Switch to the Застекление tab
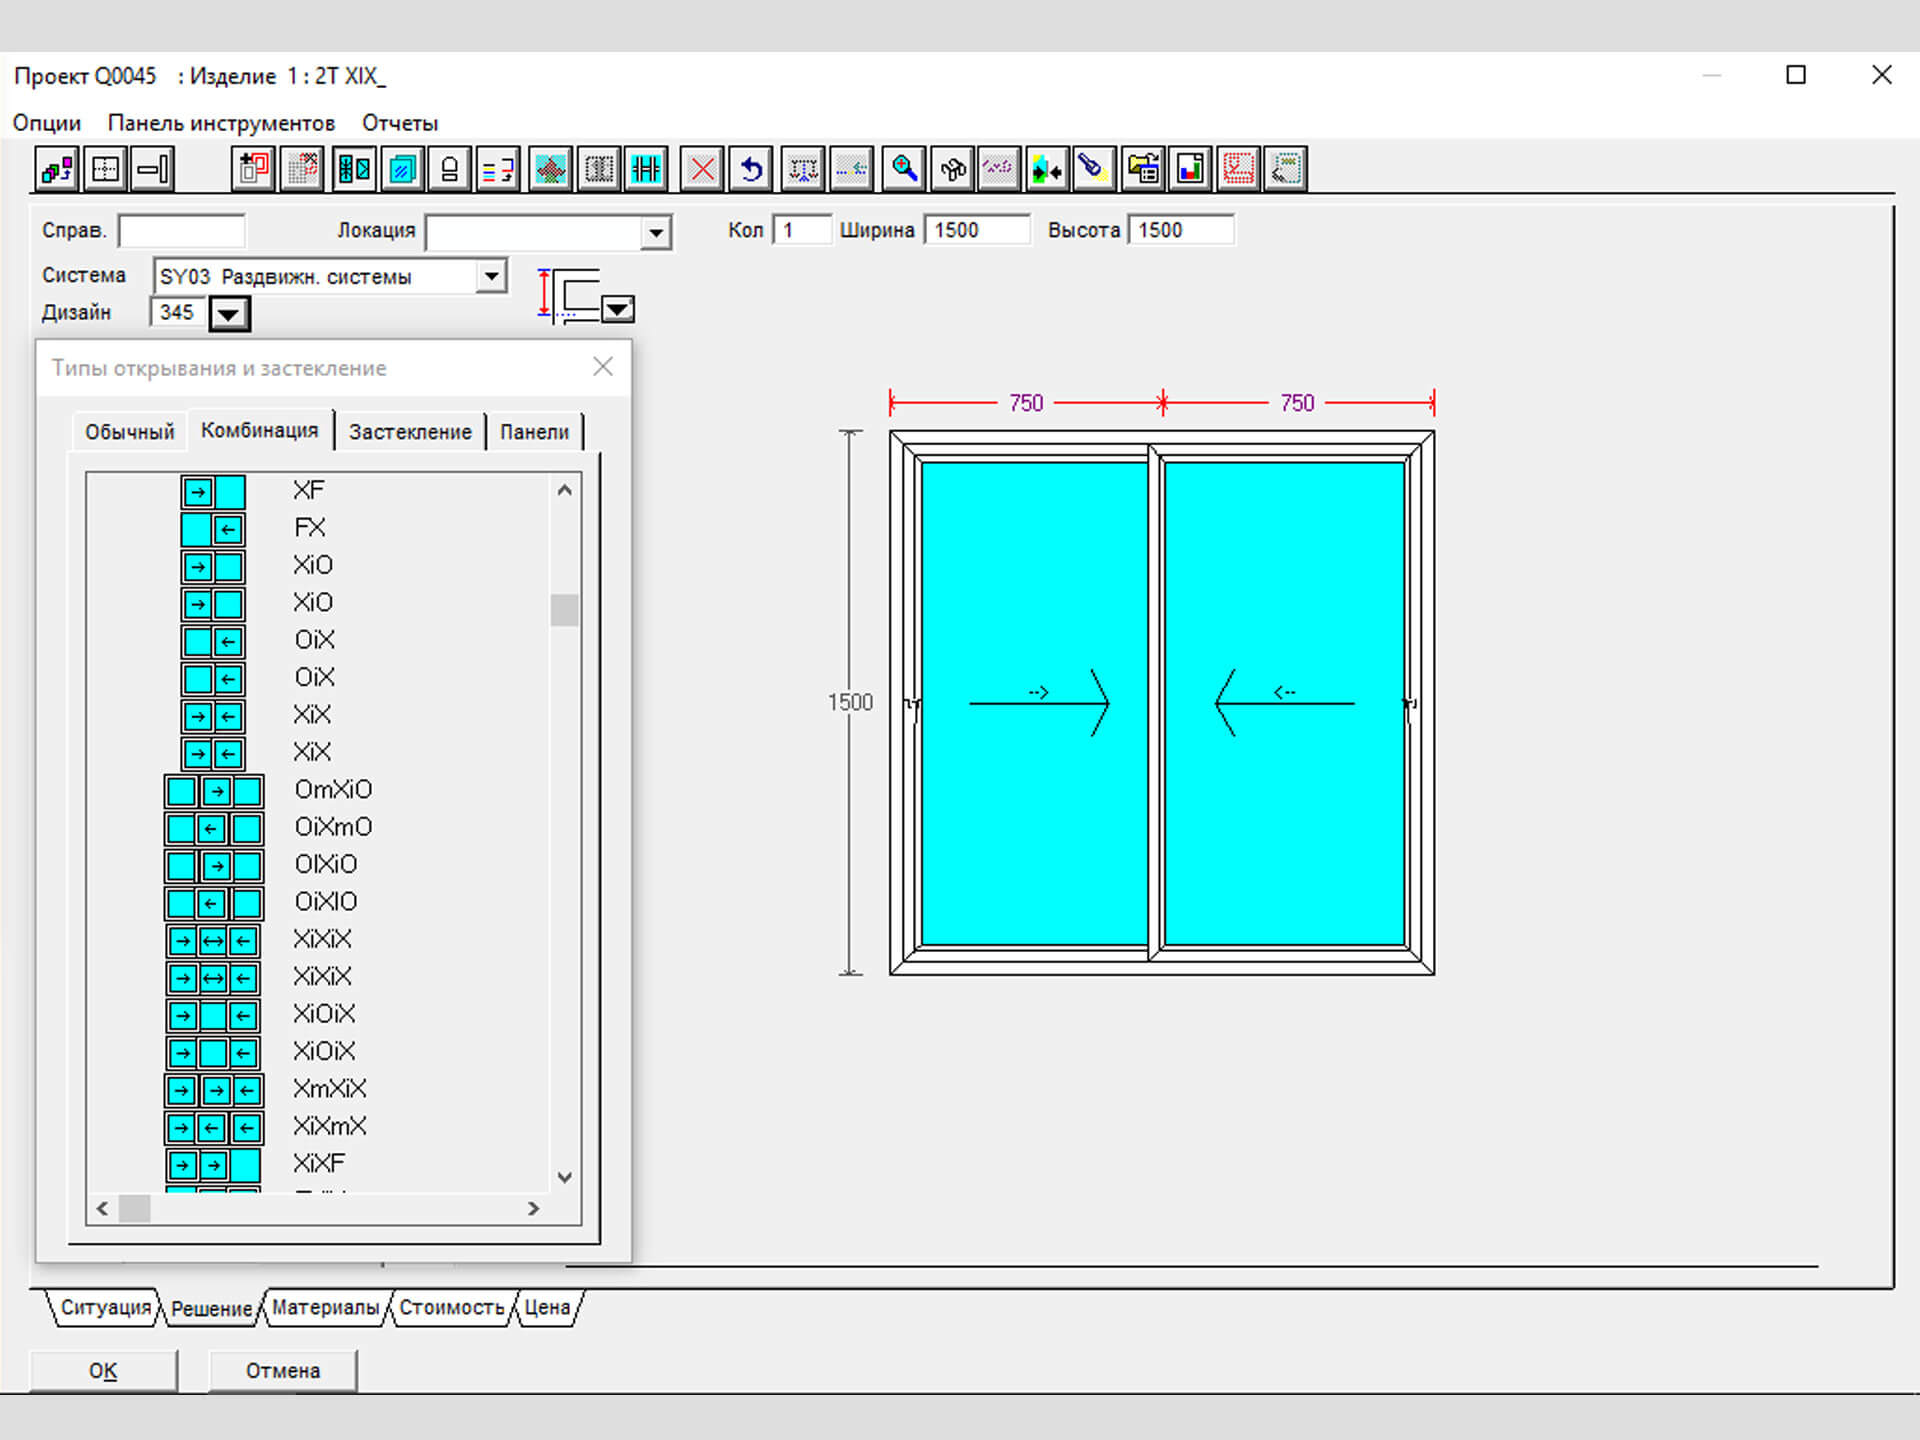This screenshot has width=1920, height=1440. pyautogui.click(x=410, y=432)
